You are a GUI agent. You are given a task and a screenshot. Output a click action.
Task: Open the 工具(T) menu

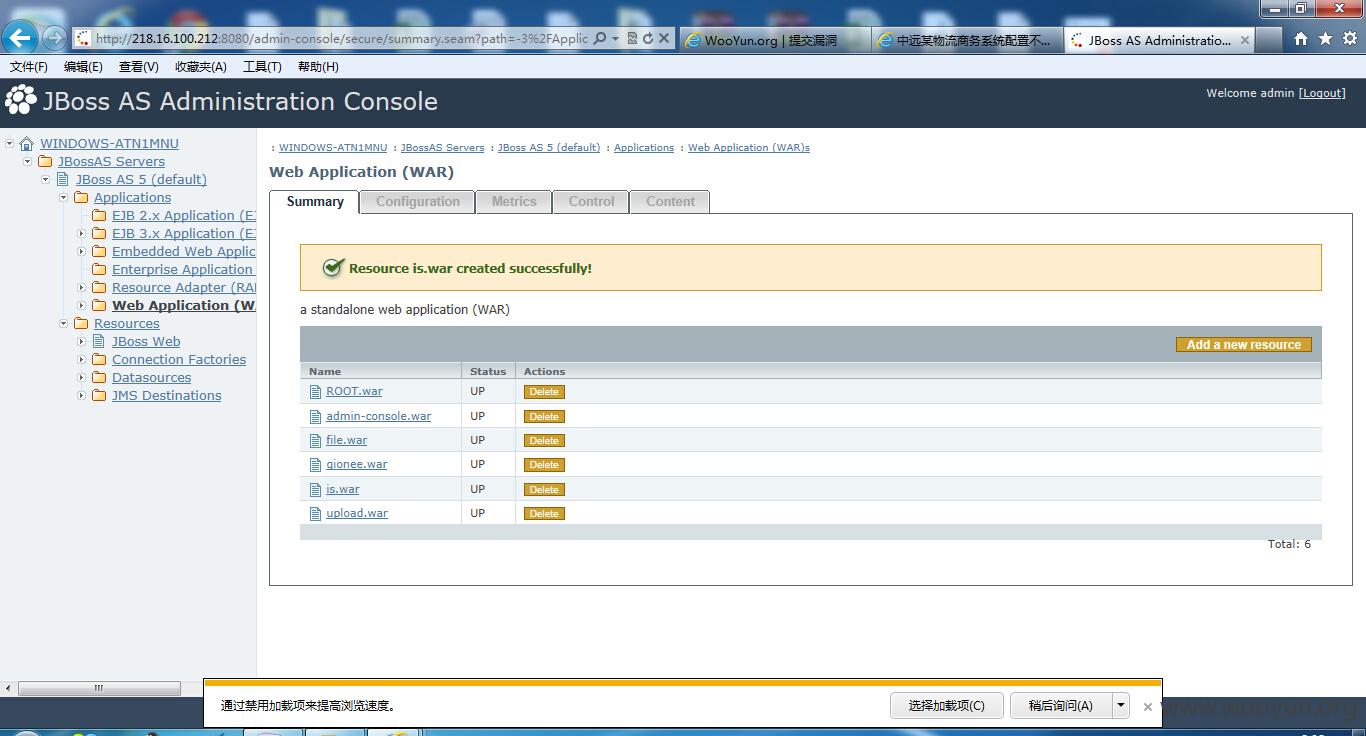pyautogui.click(x=262, y=67)
